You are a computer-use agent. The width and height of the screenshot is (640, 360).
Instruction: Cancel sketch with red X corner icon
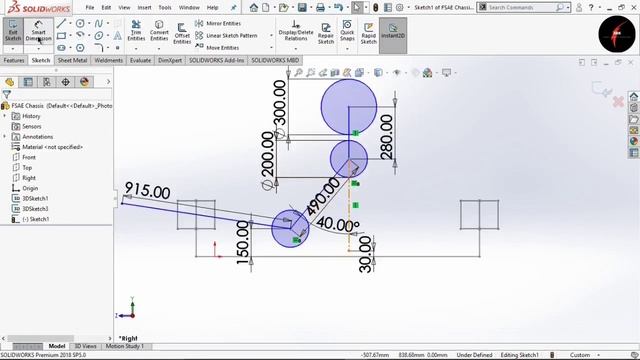click(x=618, y=101)
